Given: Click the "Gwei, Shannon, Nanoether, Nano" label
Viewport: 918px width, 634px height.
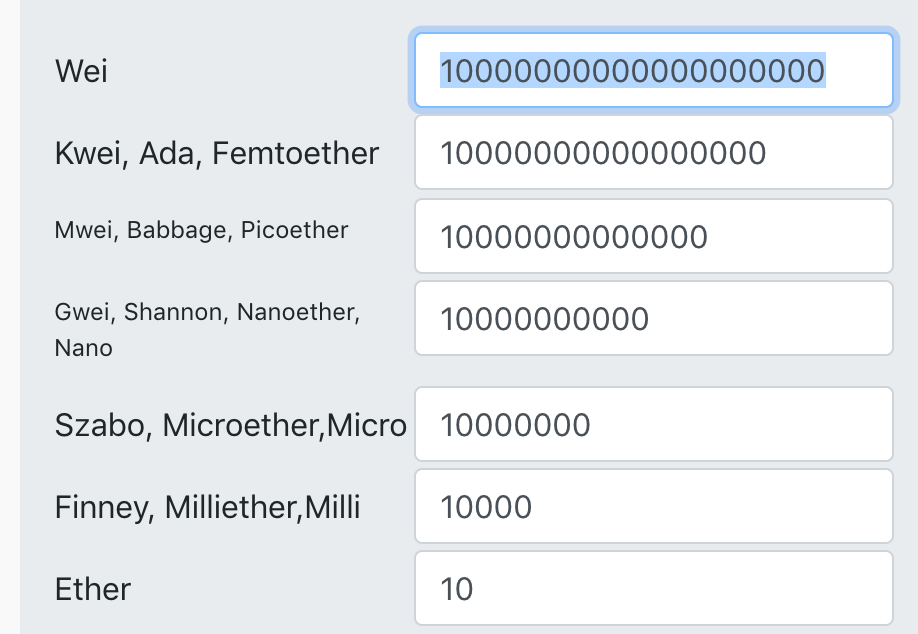Looking at the screenshot, I should pyautogui.click(x=206, y=312).
